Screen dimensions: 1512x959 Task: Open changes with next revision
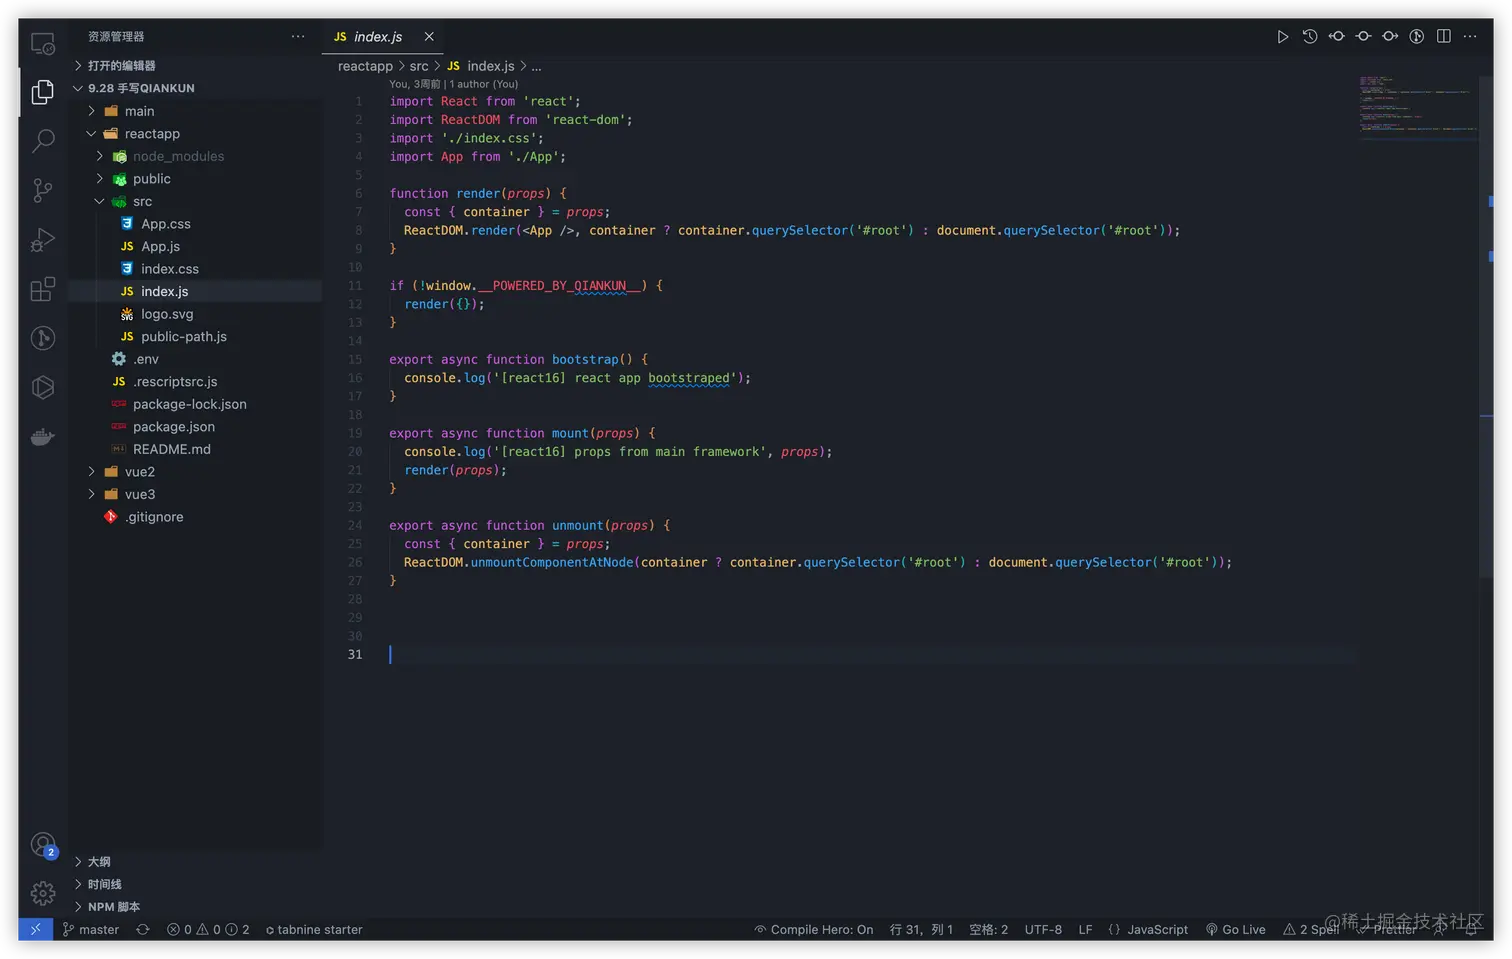[1390, 37]
